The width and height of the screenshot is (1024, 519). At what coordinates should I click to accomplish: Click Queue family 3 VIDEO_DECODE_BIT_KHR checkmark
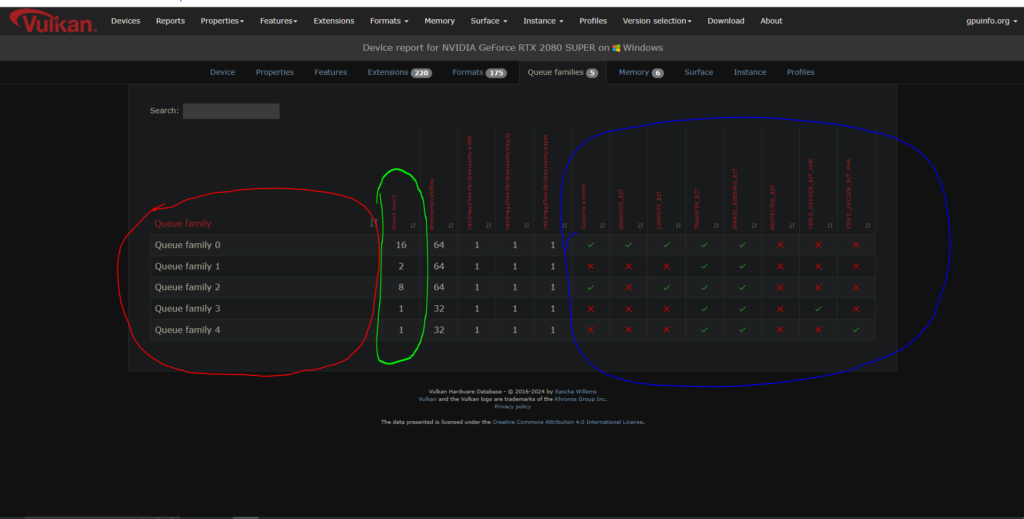point(818,309)
